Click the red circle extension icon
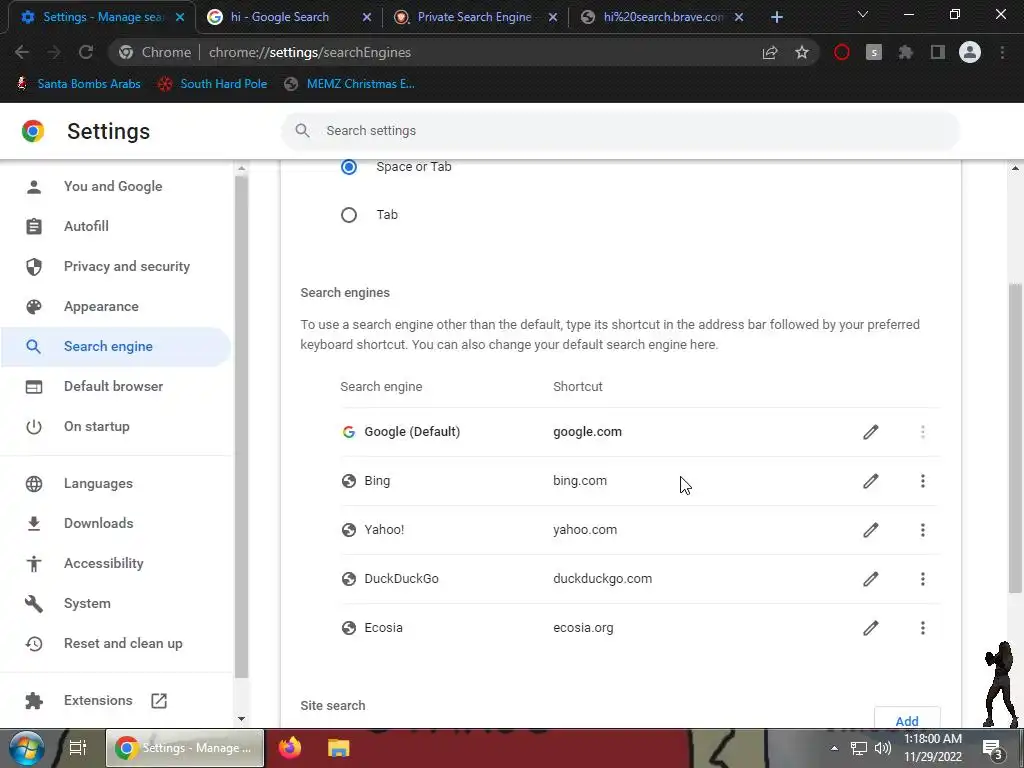The image size is (1024, 768). click(842, 52)
